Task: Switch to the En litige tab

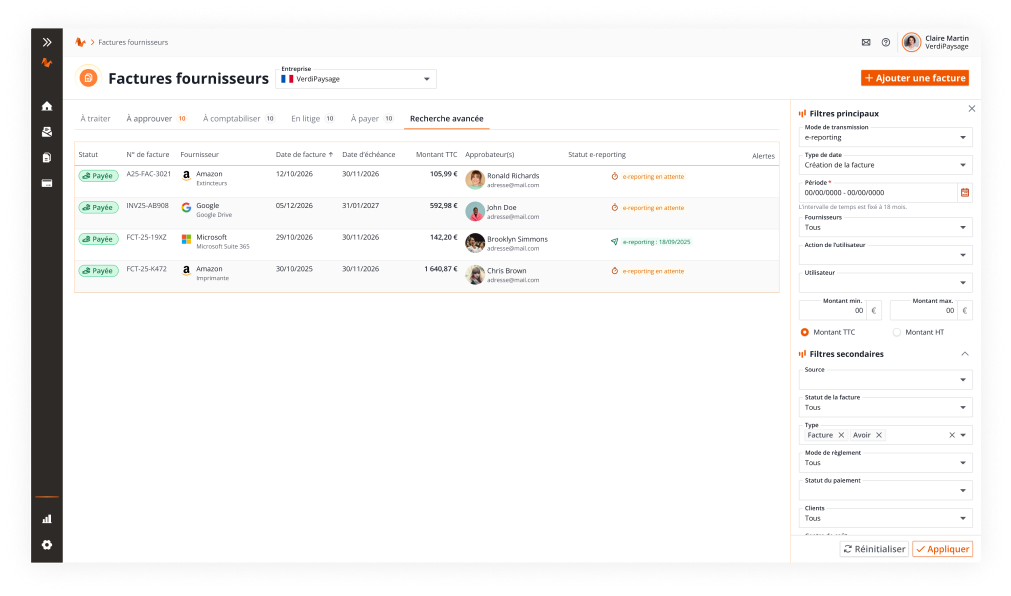Action: point(306,118)
